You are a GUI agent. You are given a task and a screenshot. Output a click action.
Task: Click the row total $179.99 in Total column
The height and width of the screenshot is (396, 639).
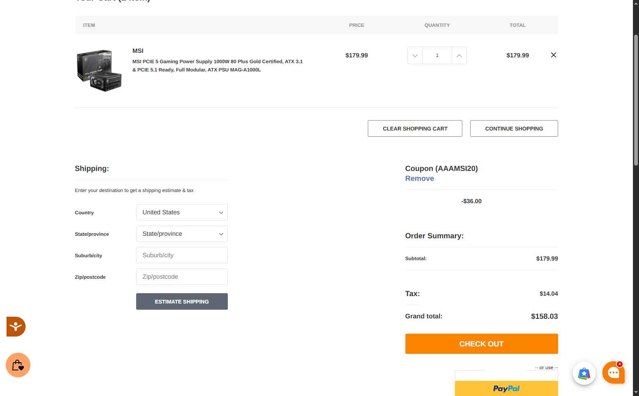[518, 55]
